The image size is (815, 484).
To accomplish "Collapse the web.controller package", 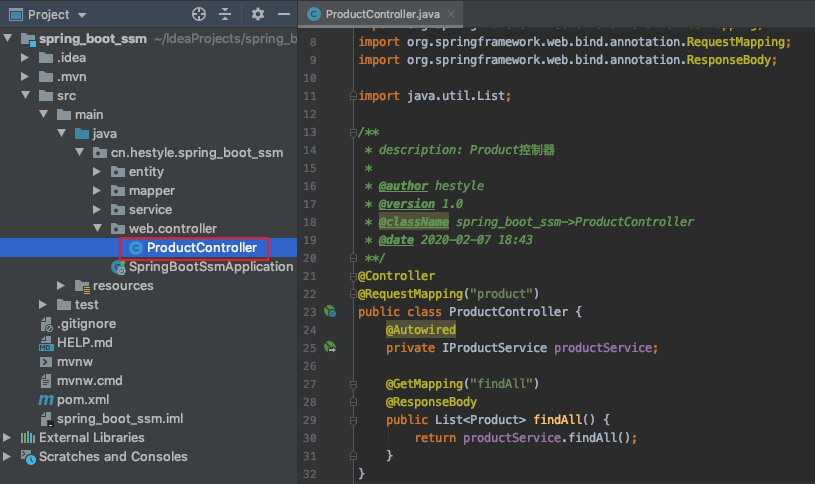I will [x=98, y=228].
